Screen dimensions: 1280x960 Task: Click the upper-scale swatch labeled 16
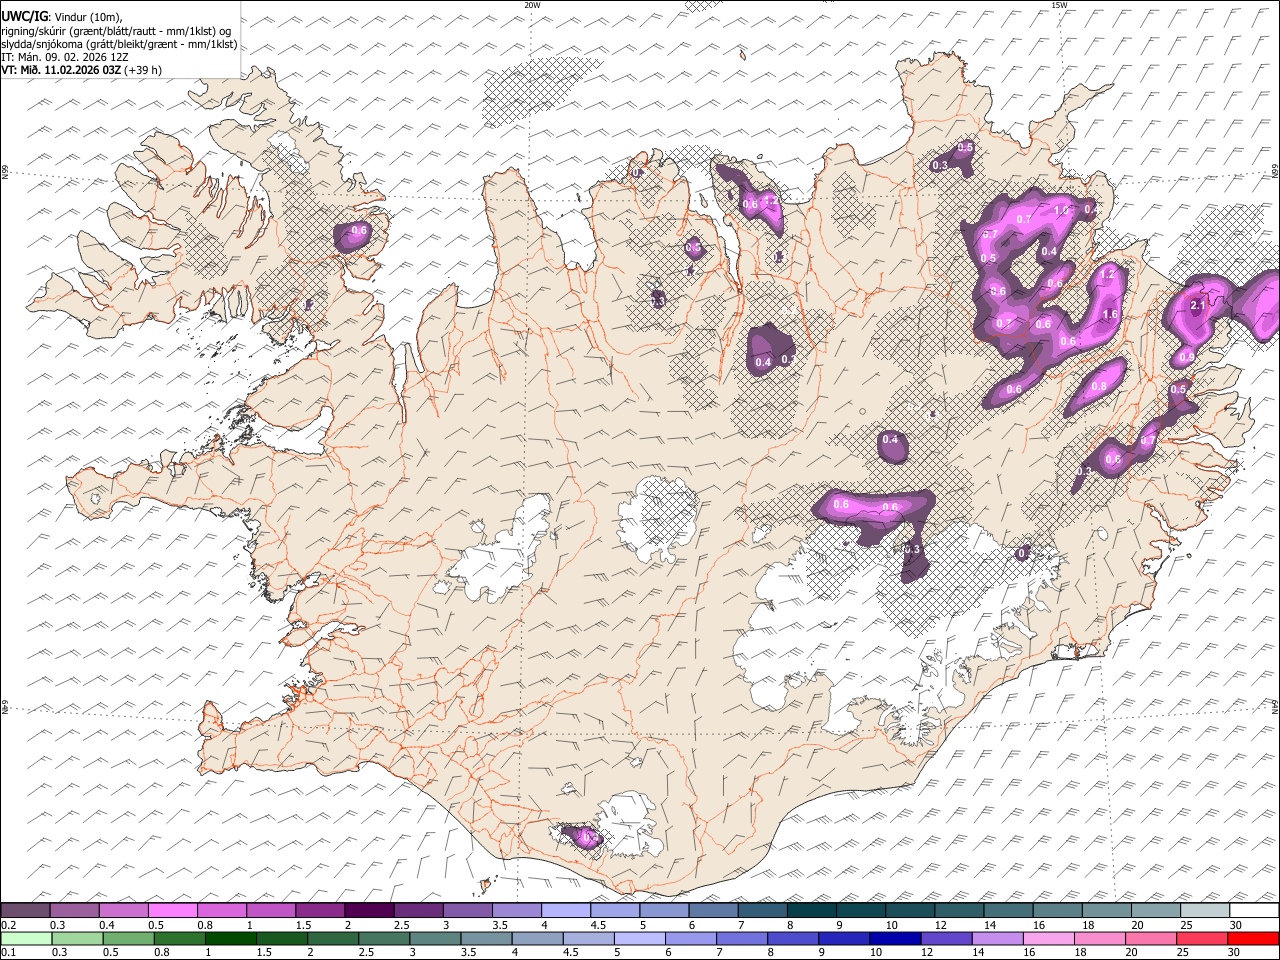pyautogui.click(x=1057, y=911)
